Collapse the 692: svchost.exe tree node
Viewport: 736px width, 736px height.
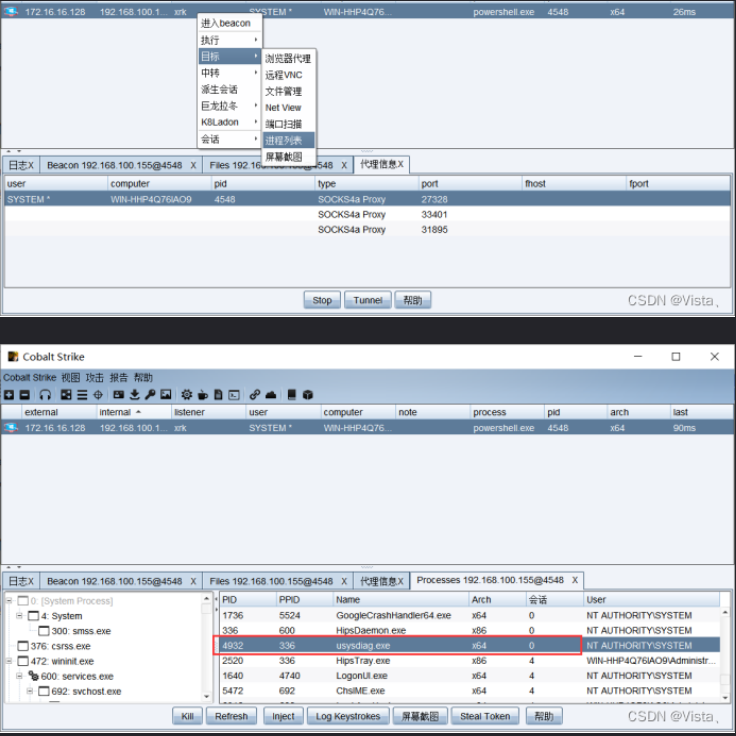click(30, 691)
